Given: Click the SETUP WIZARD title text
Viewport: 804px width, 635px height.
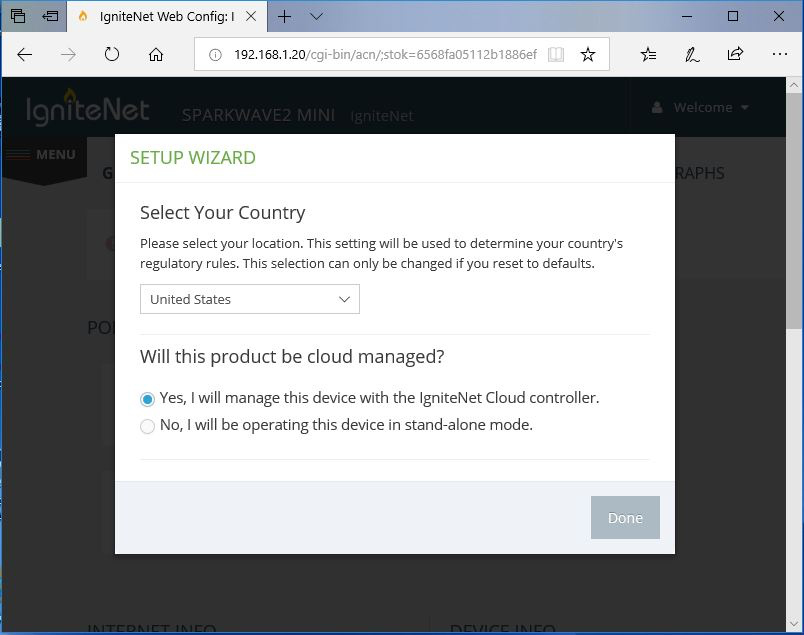Looking at the screenshot, I should (193, 157).
